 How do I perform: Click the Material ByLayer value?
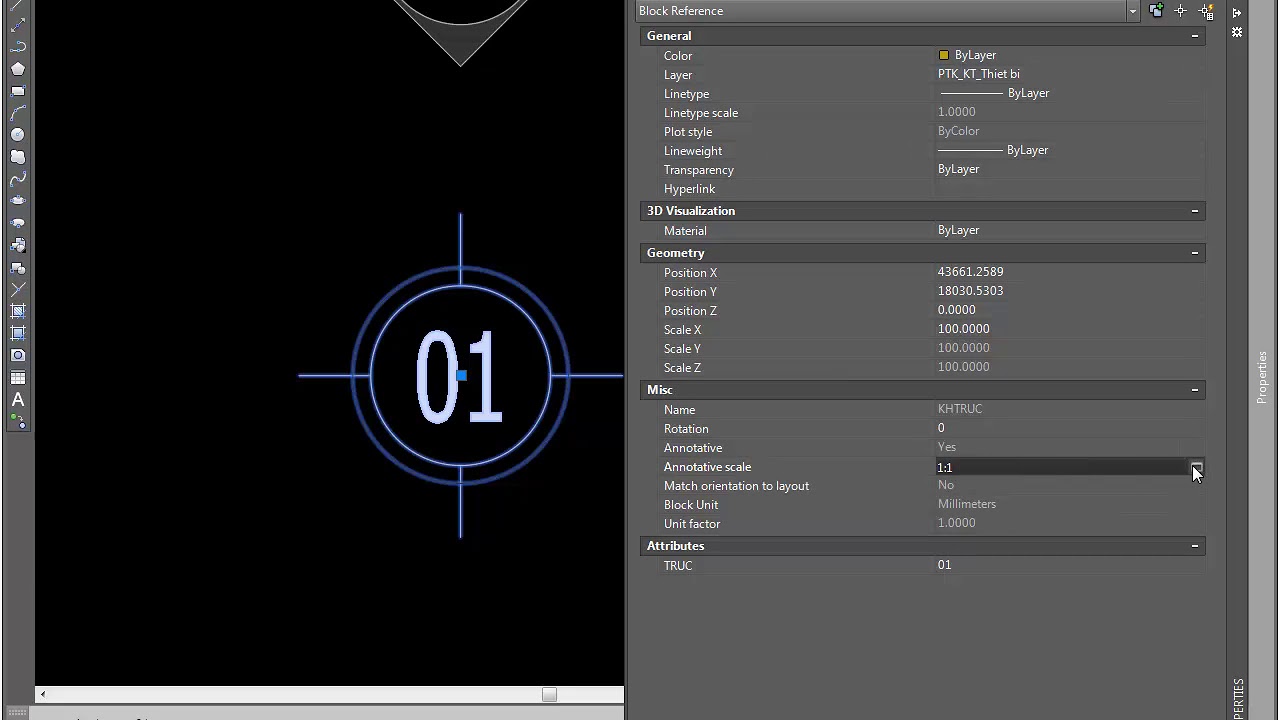coord(958,230)
